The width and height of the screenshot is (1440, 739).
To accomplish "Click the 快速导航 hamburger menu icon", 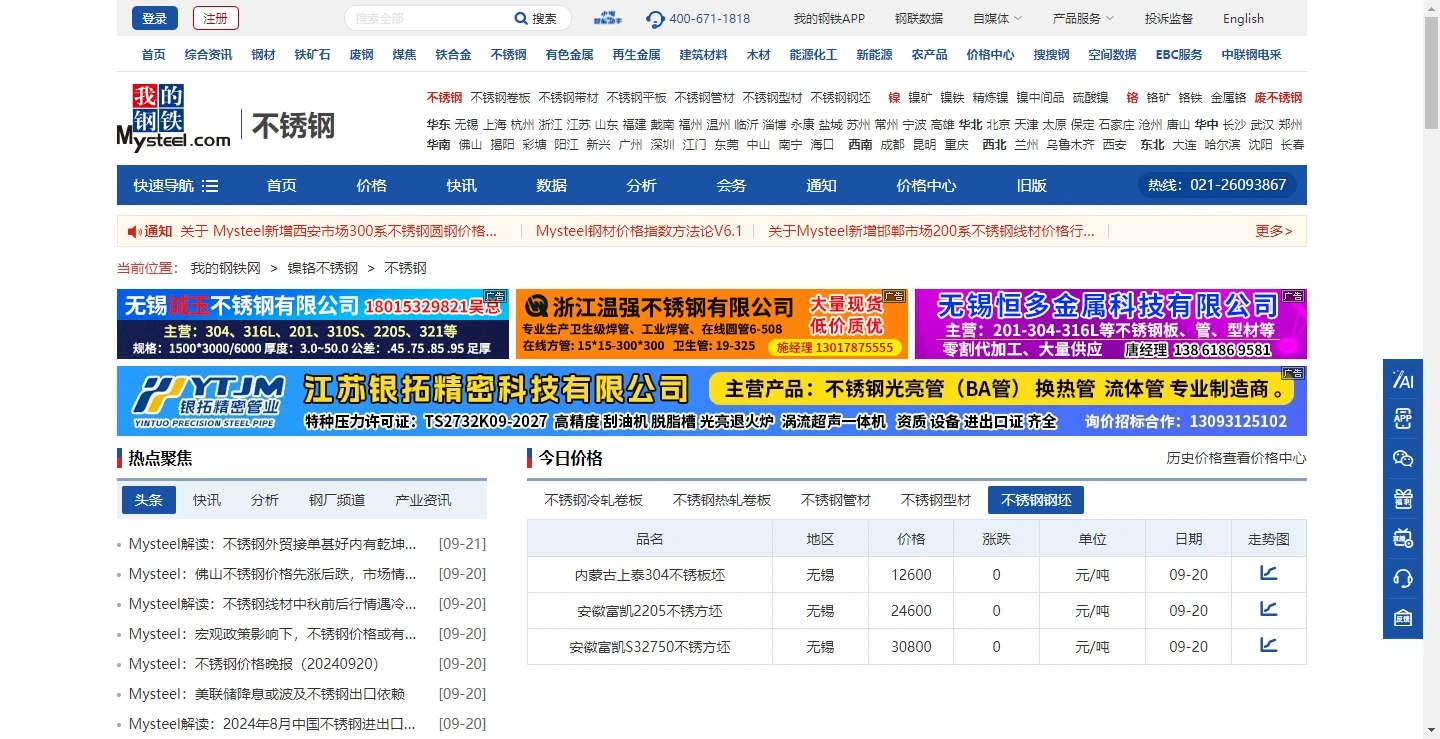I will 210,185.
